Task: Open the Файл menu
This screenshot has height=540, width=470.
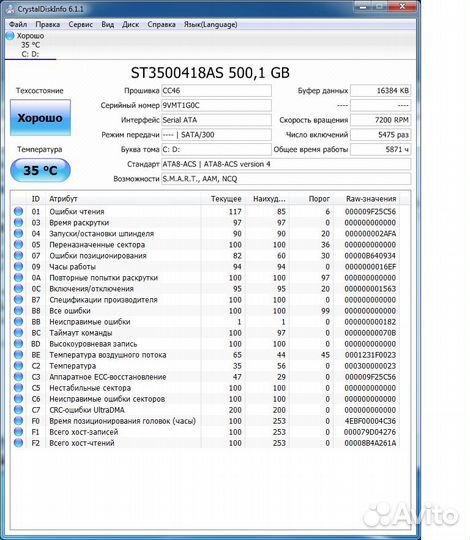Action: [x=18, y=24]
